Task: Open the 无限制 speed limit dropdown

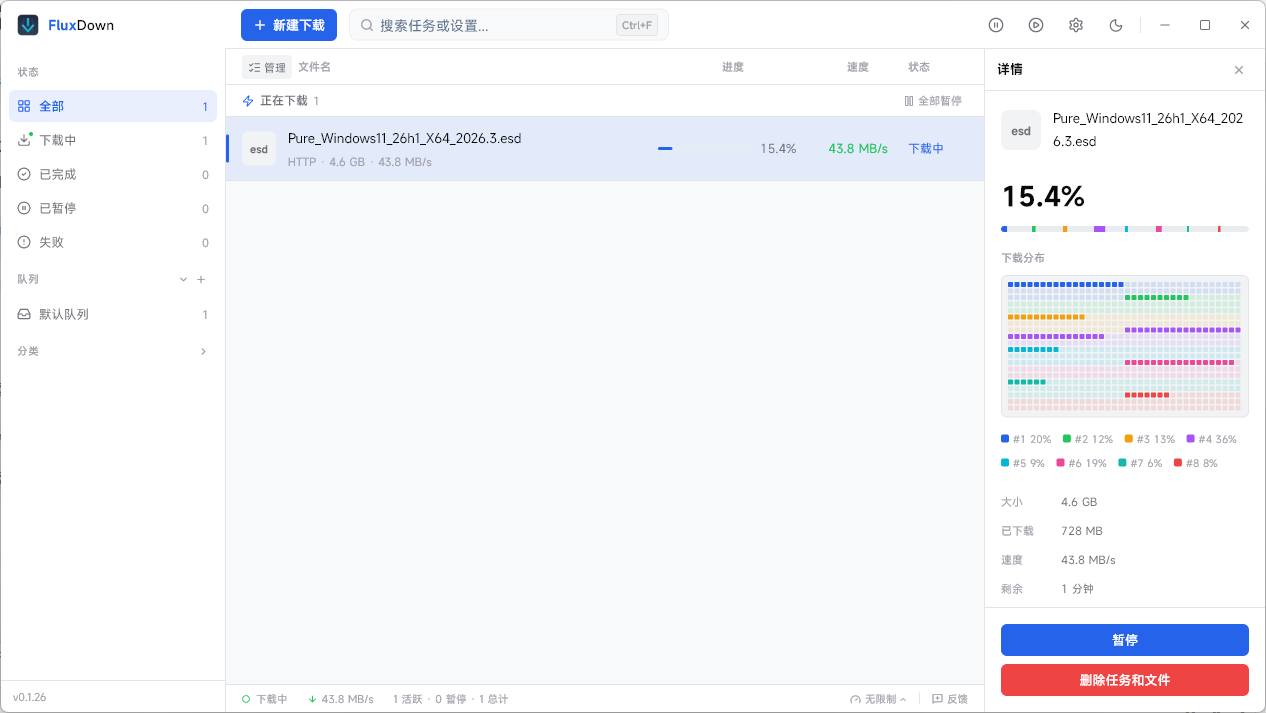Action: click(877, 698)
